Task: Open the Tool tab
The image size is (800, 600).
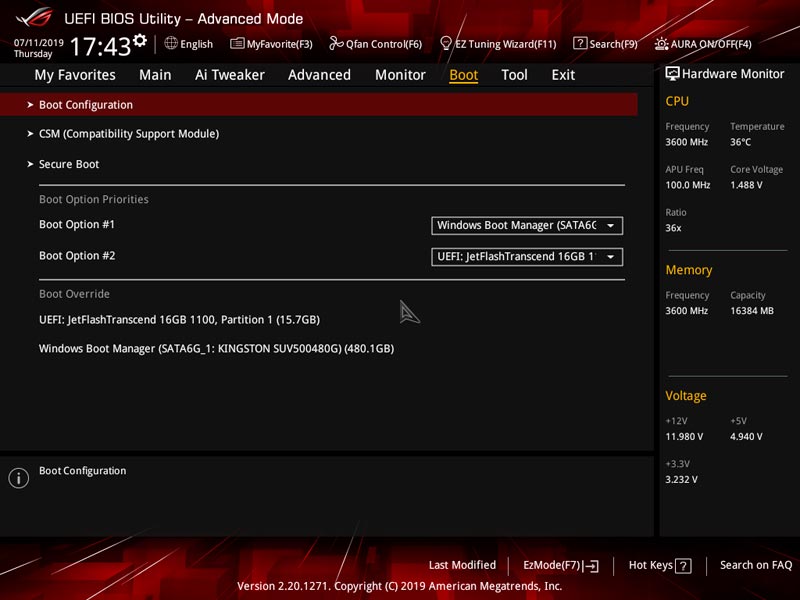Action: (514, 75)
